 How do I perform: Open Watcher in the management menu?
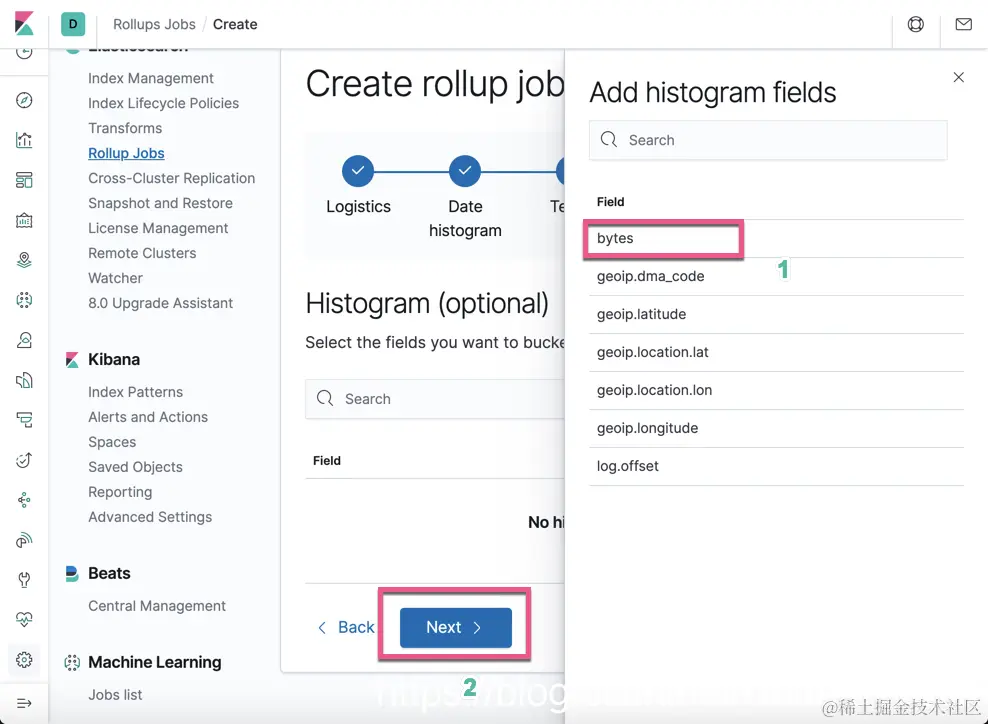[x=115, y=278]
